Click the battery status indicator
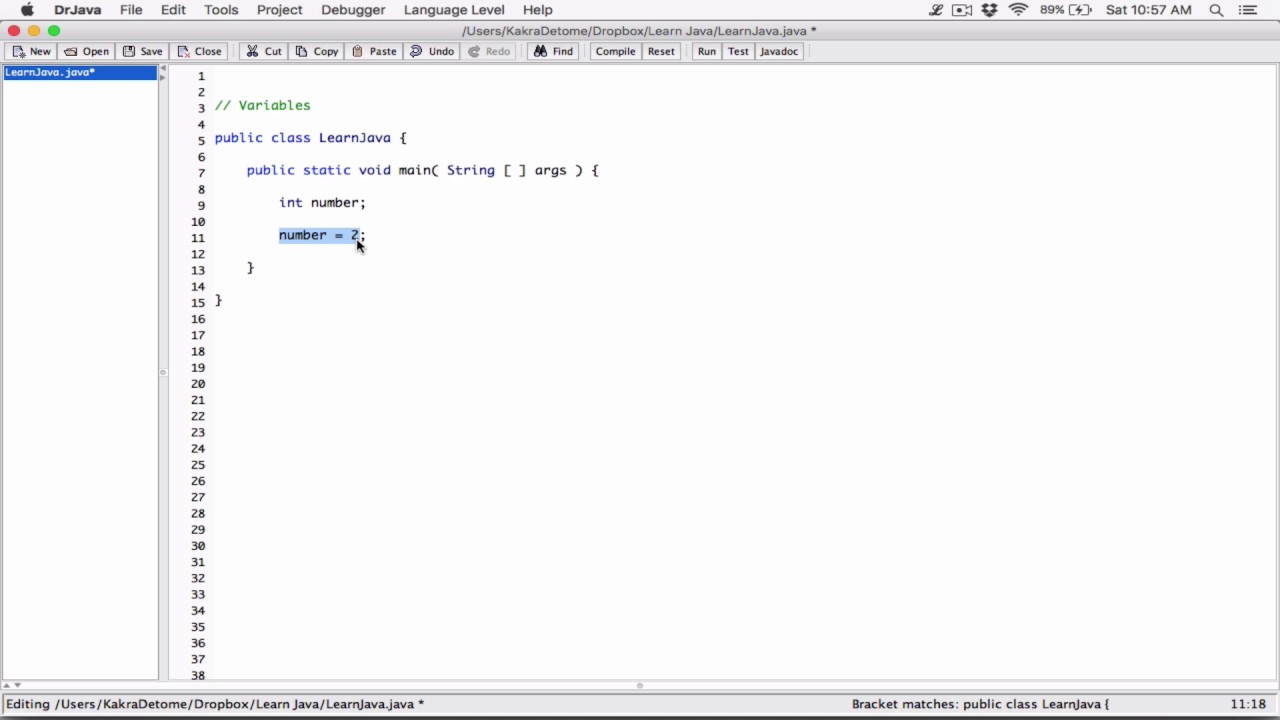 pyautogui.click(x=1065, y=10)
